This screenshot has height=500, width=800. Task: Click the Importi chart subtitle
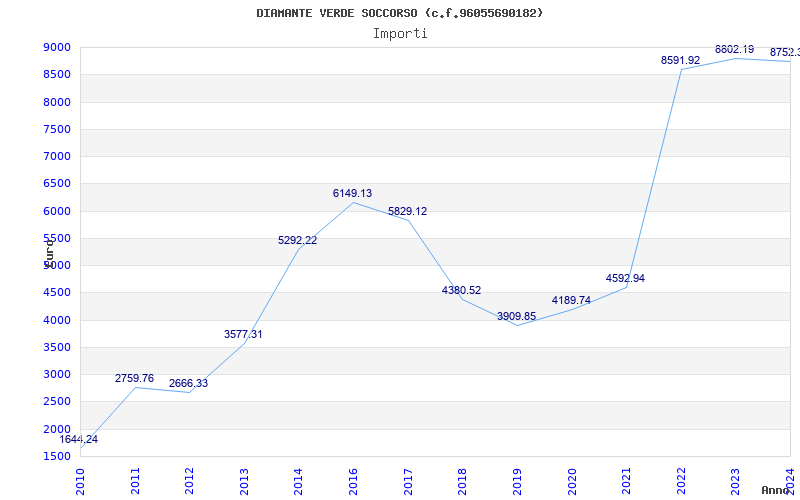pyautogui.click(x=400, y=34)
